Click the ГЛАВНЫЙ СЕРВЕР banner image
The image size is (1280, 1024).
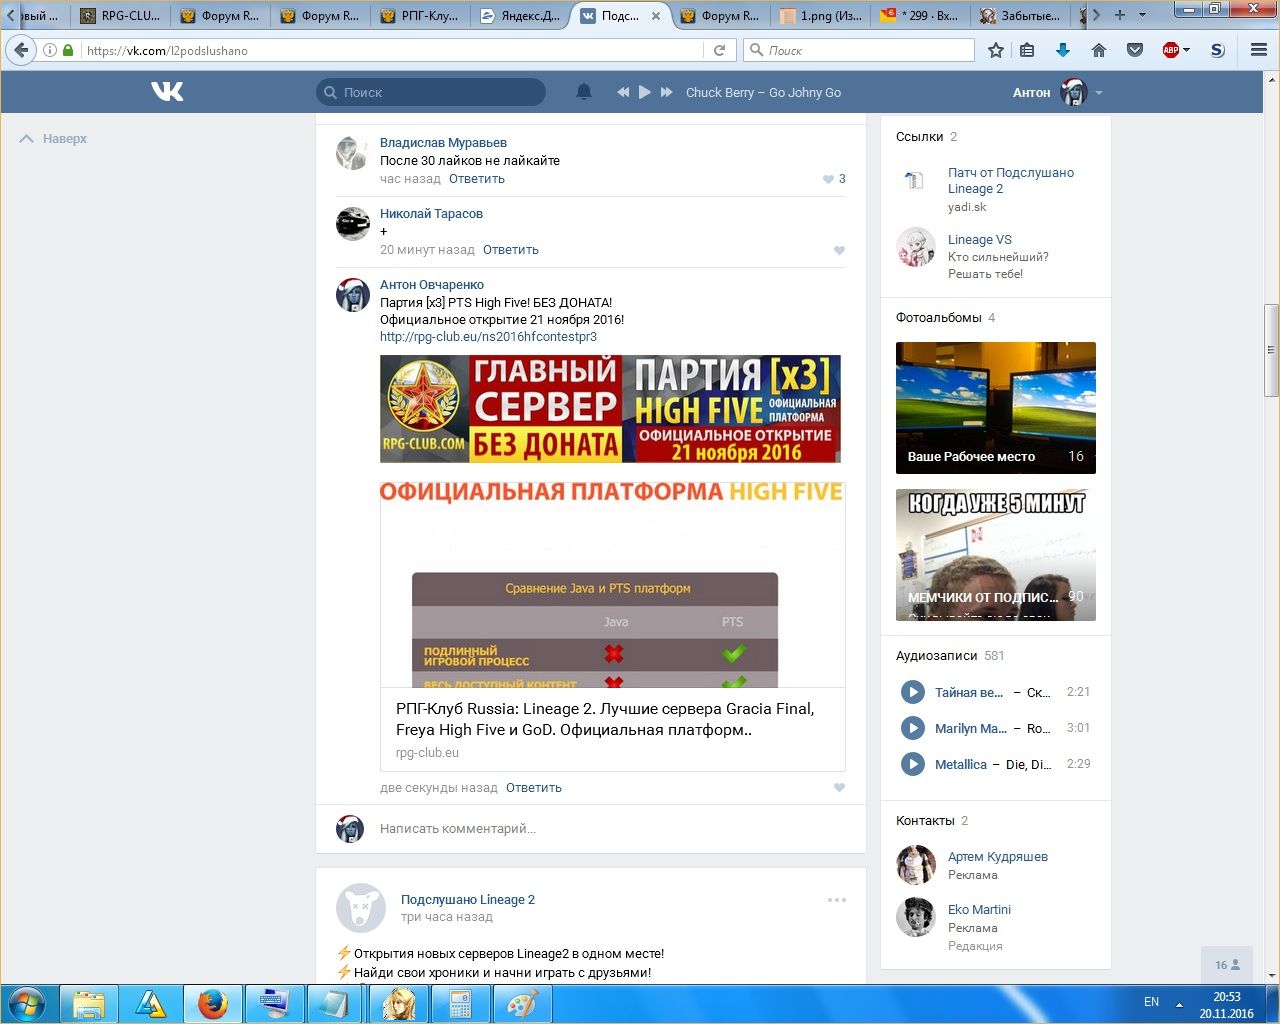[610, 409]
